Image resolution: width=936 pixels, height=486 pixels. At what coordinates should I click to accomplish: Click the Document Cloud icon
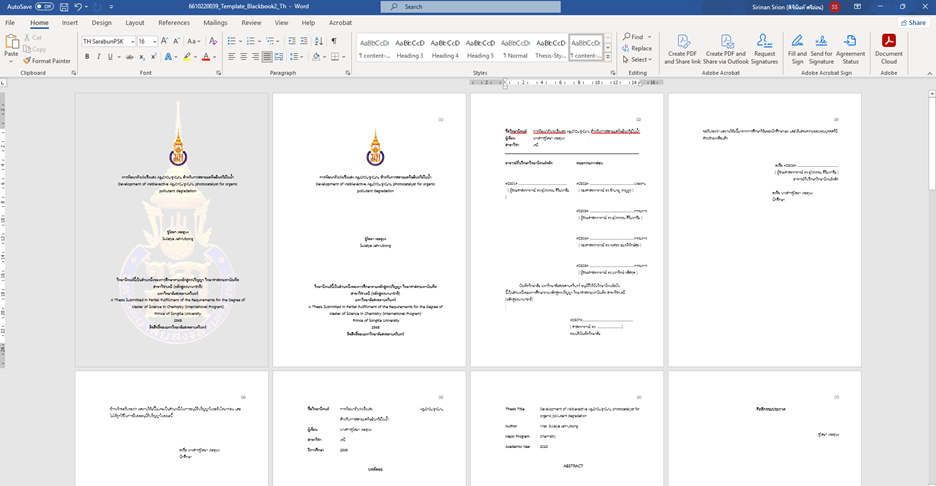click(x=888, y=50)
